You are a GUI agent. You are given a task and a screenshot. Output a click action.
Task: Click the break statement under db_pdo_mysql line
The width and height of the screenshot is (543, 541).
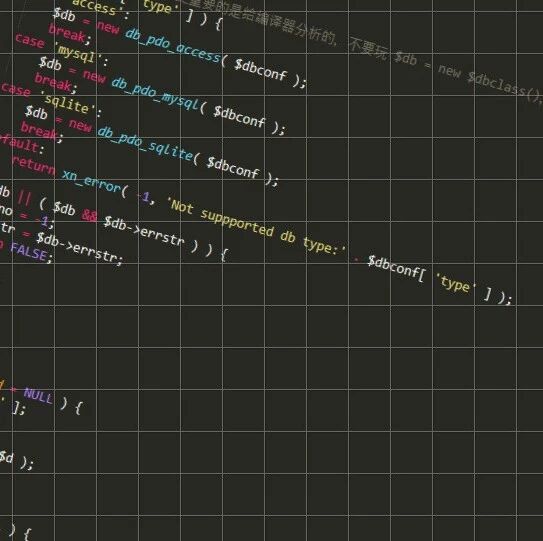pyautogui.click(x=55, y=83)
